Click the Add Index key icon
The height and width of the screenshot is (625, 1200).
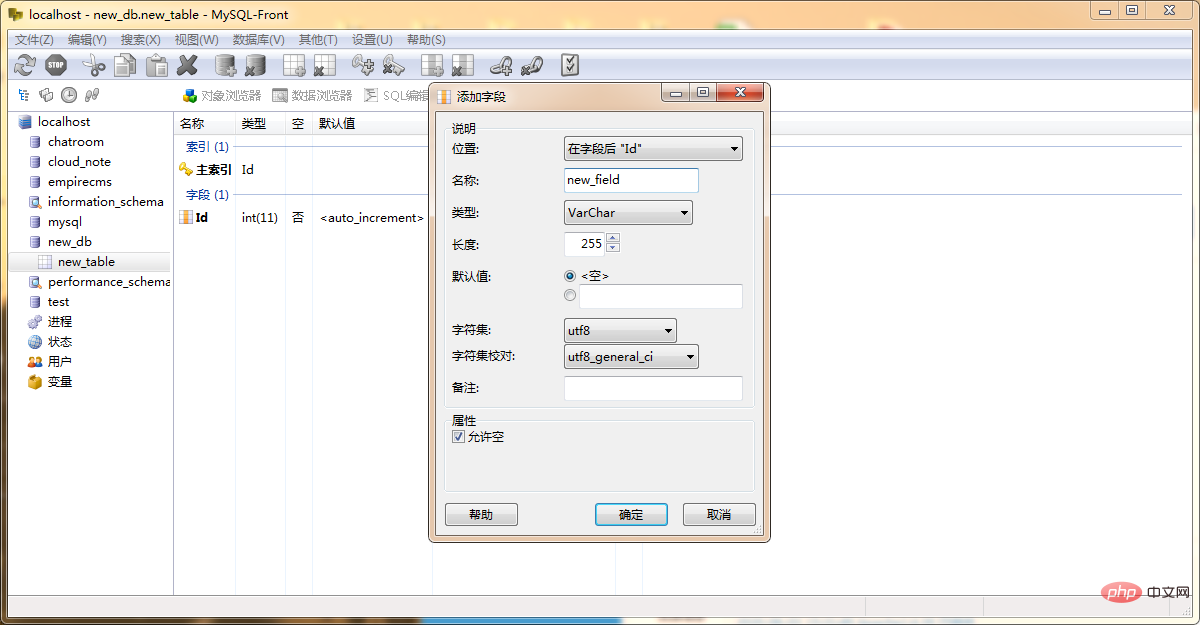[363, 66]
